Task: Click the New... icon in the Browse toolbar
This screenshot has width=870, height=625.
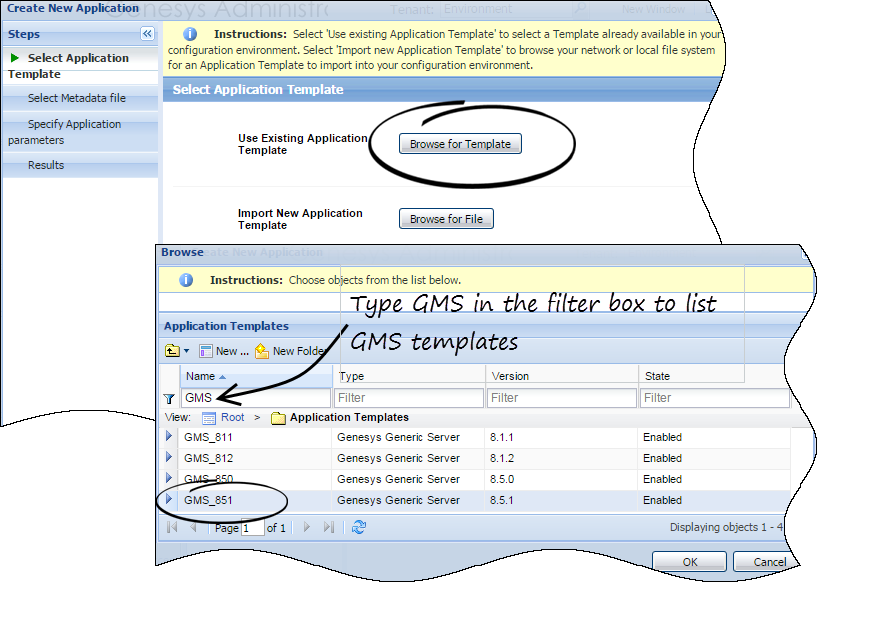Action: point(212,351)
